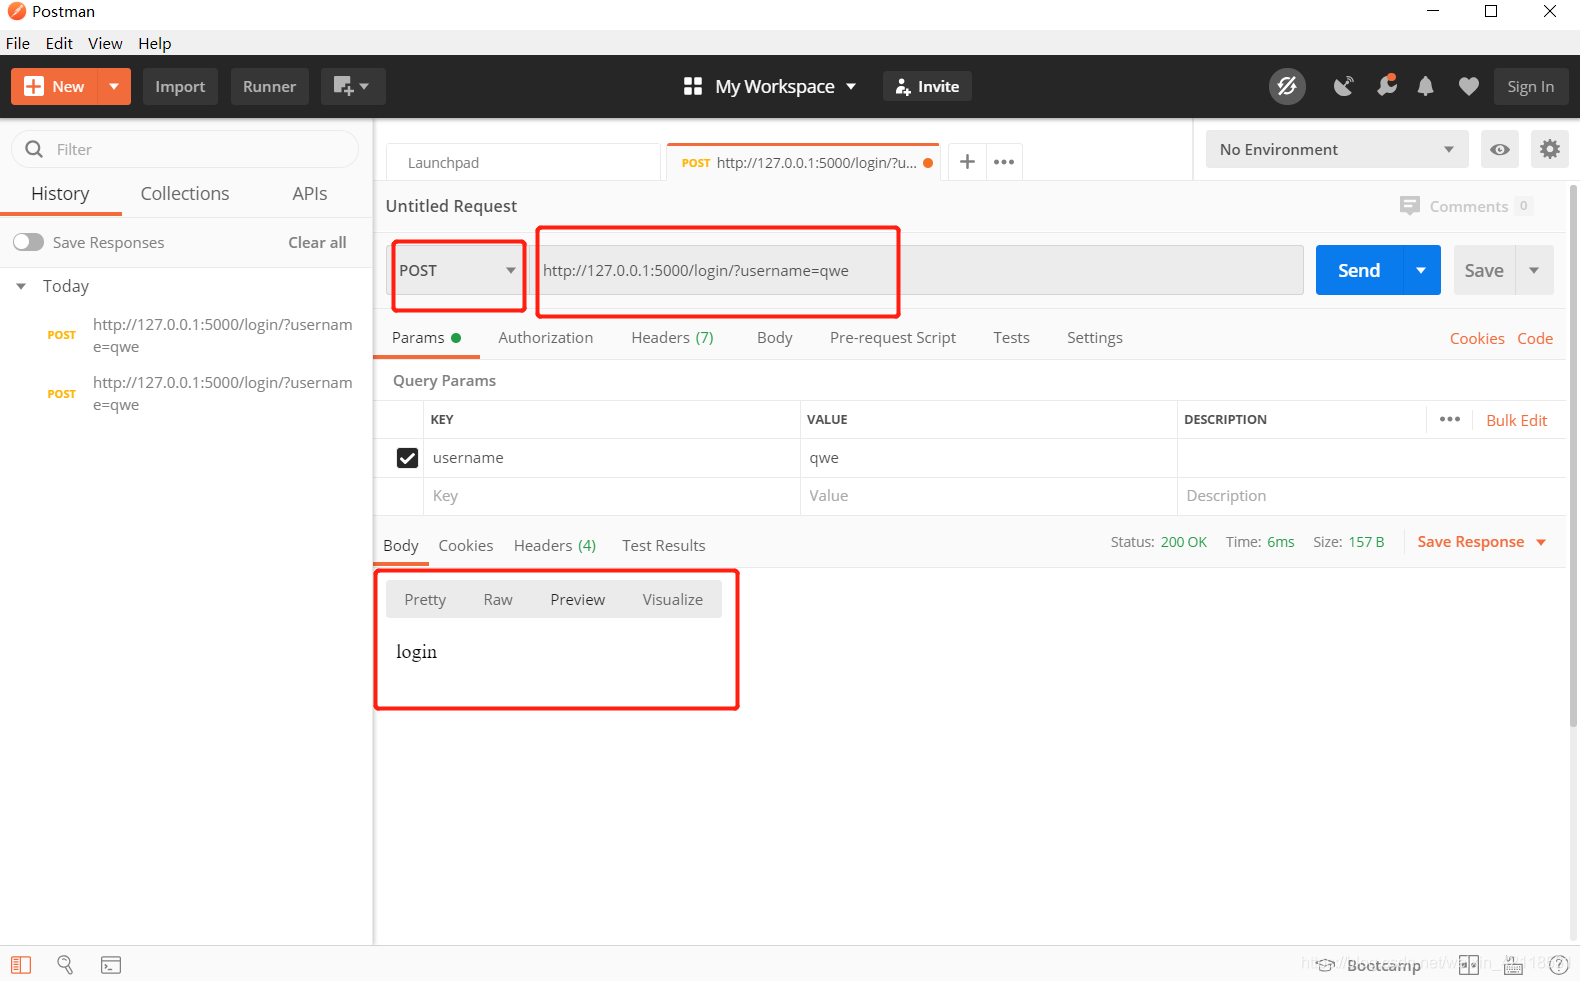Click the Invite button
Screen dimensions: 1580x981
(927, 87)
